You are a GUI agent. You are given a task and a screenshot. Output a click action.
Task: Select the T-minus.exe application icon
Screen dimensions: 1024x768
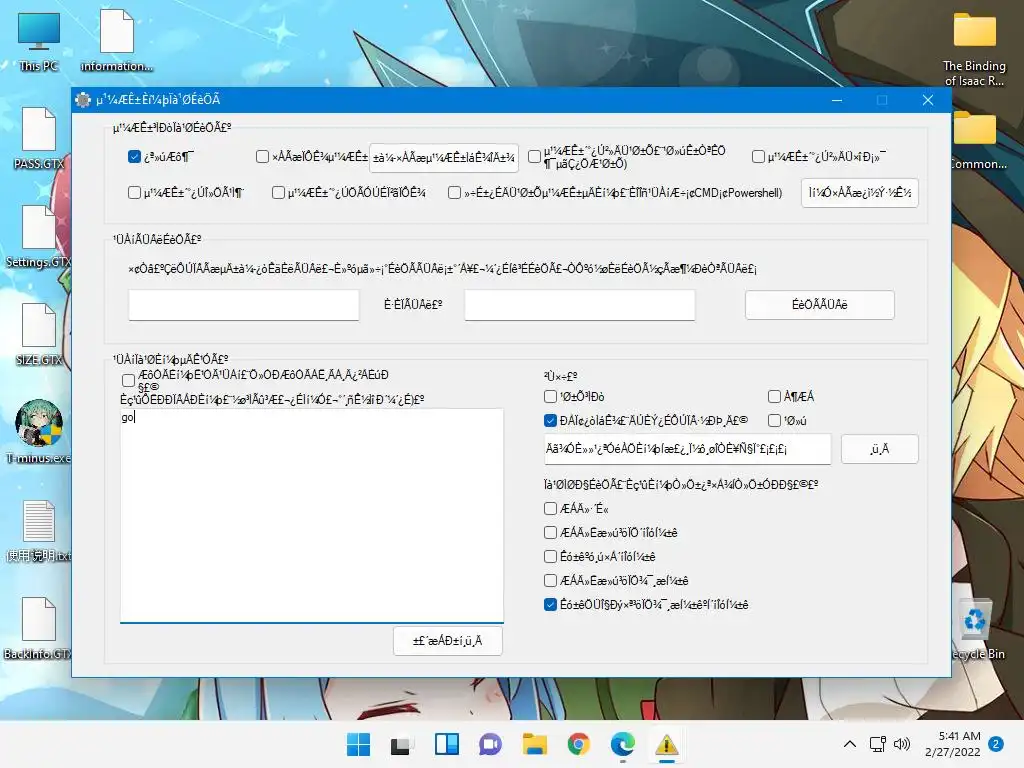tap(39, 431)
